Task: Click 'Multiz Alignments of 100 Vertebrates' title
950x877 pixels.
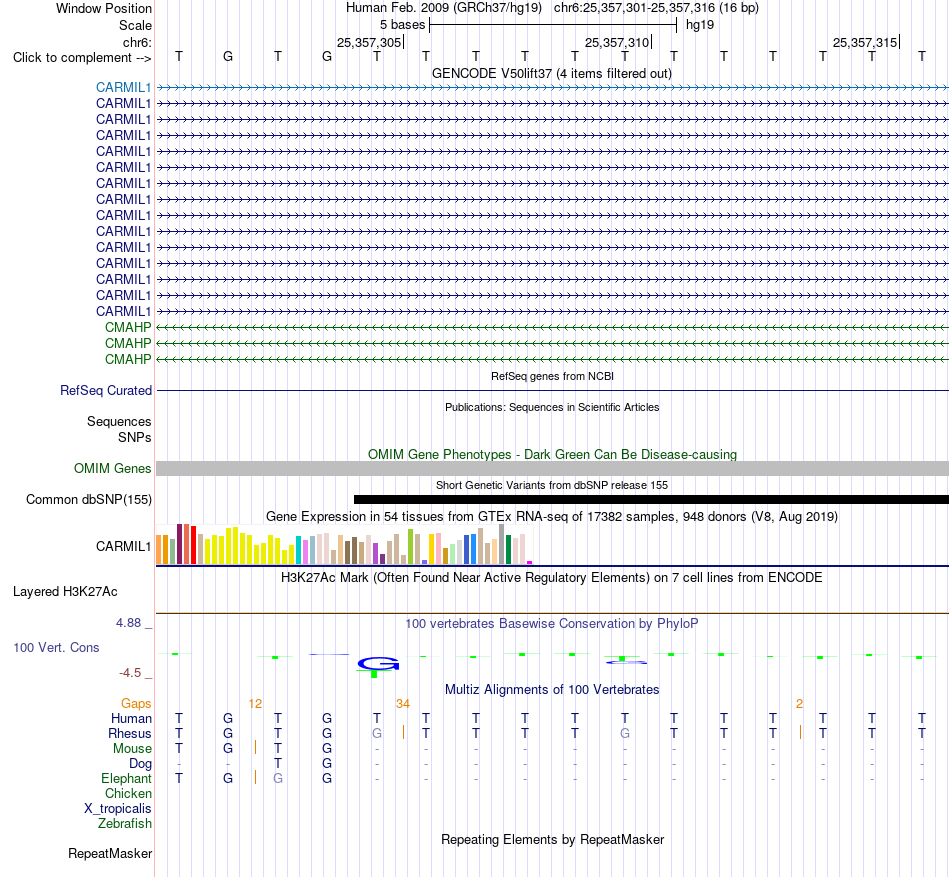Action: pos(552,689)
